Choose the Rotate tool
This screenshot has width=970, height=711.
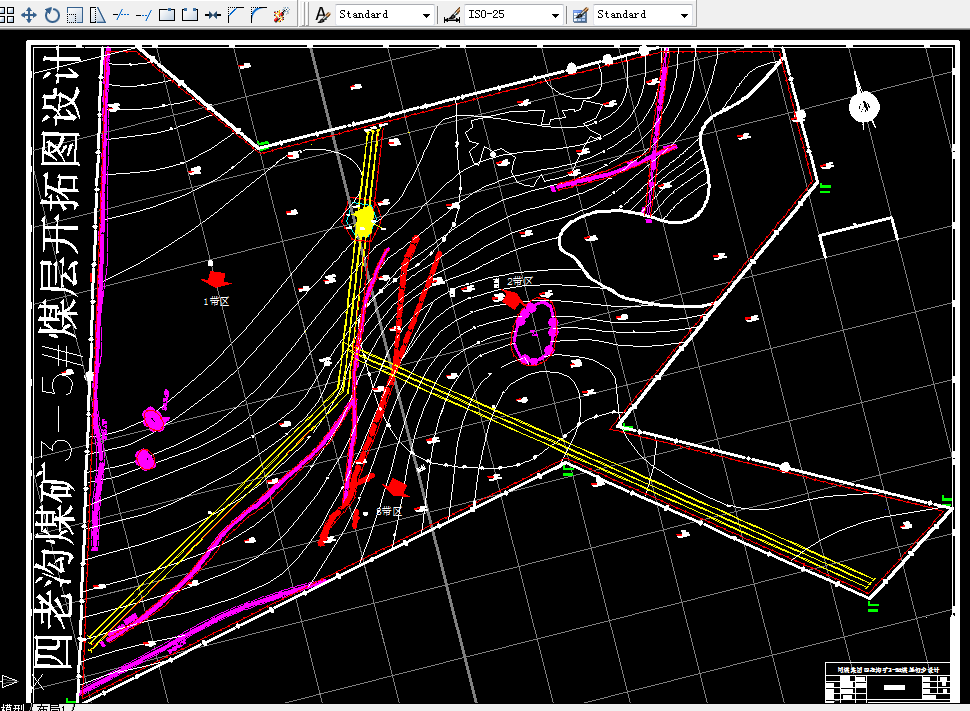click(52, 14)
